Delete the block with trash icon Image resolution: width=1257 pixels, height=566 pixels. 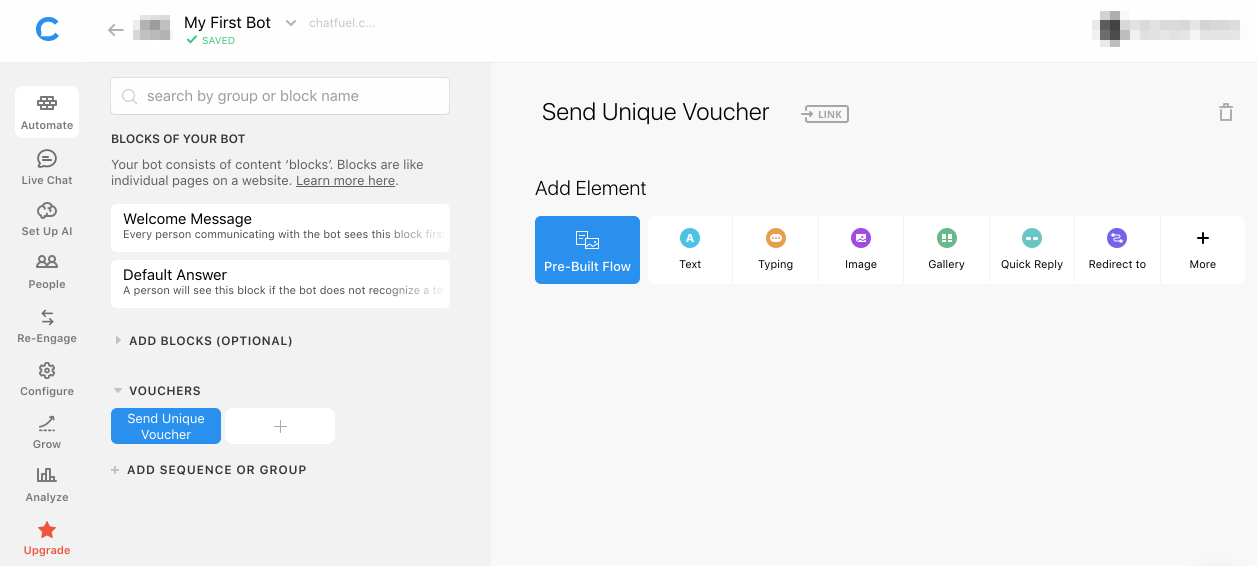1225,112
